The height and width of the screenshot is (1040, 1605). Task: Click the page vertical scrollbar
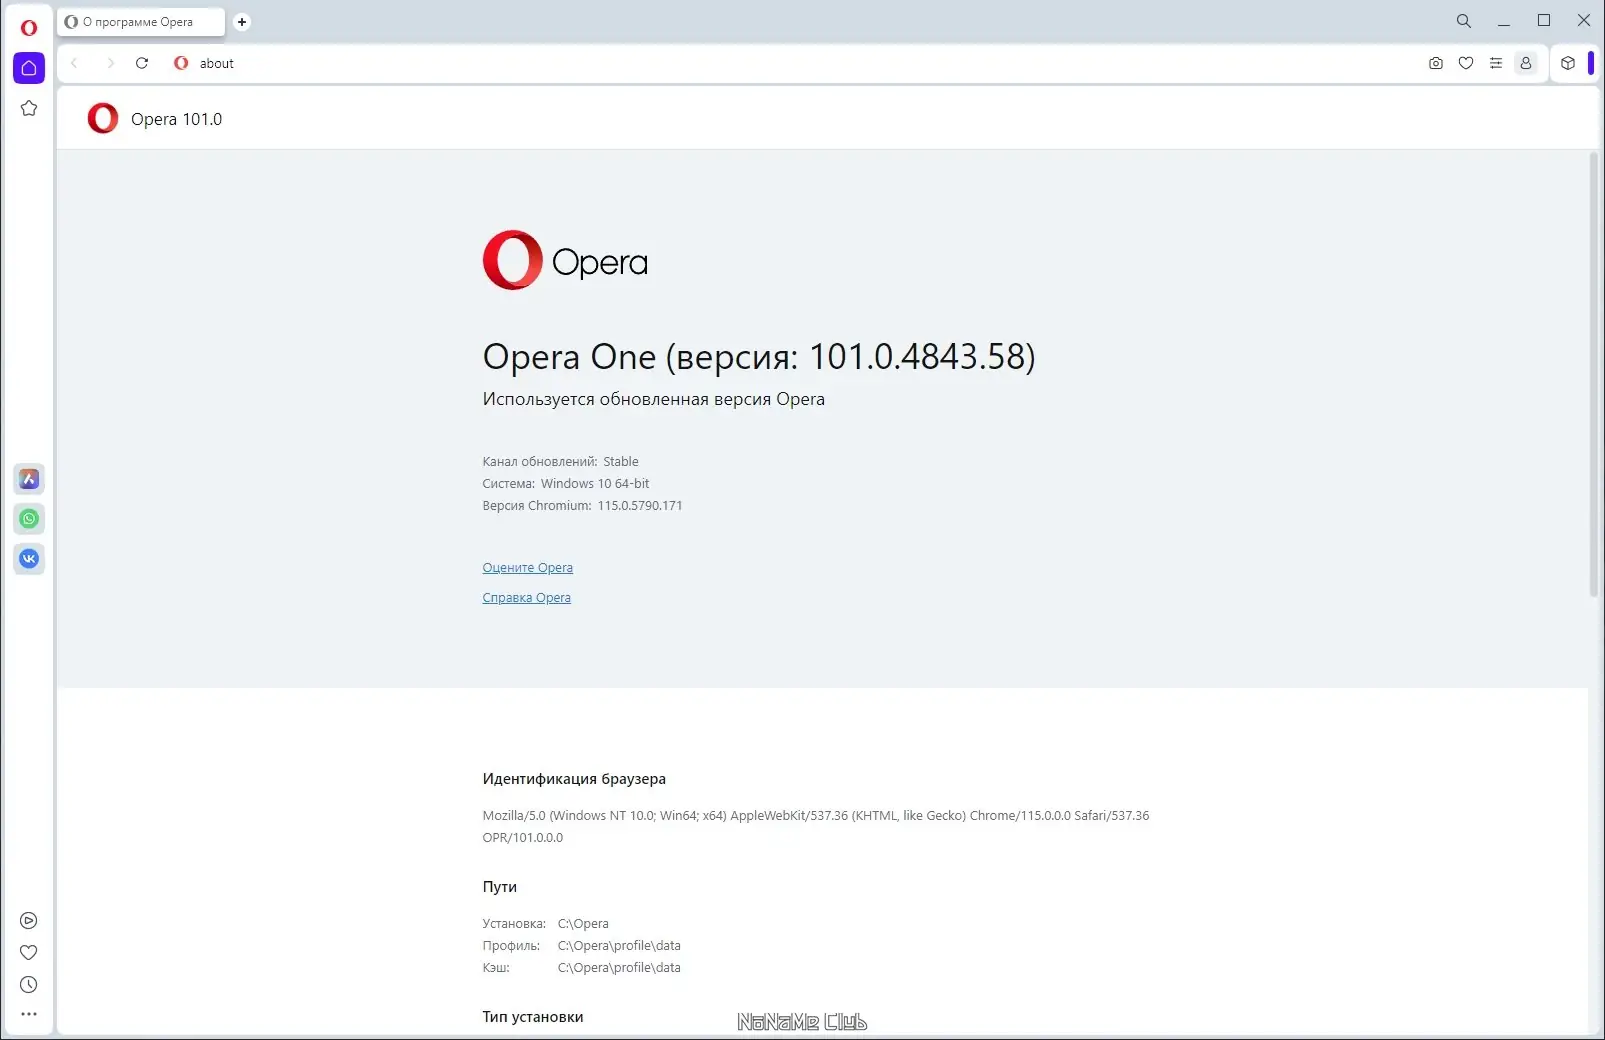(1594, 374)
